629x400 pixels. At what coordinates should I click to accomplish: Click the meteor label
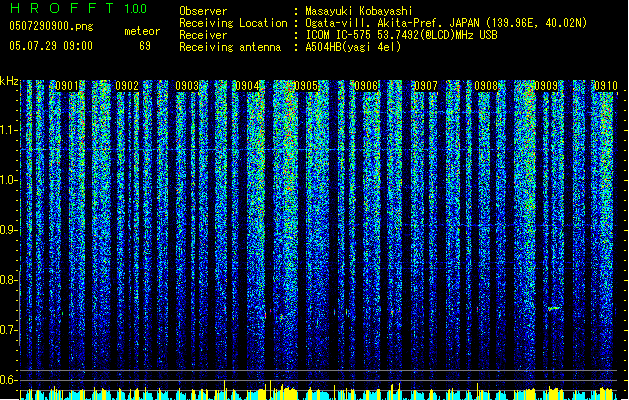coord(142,31)
